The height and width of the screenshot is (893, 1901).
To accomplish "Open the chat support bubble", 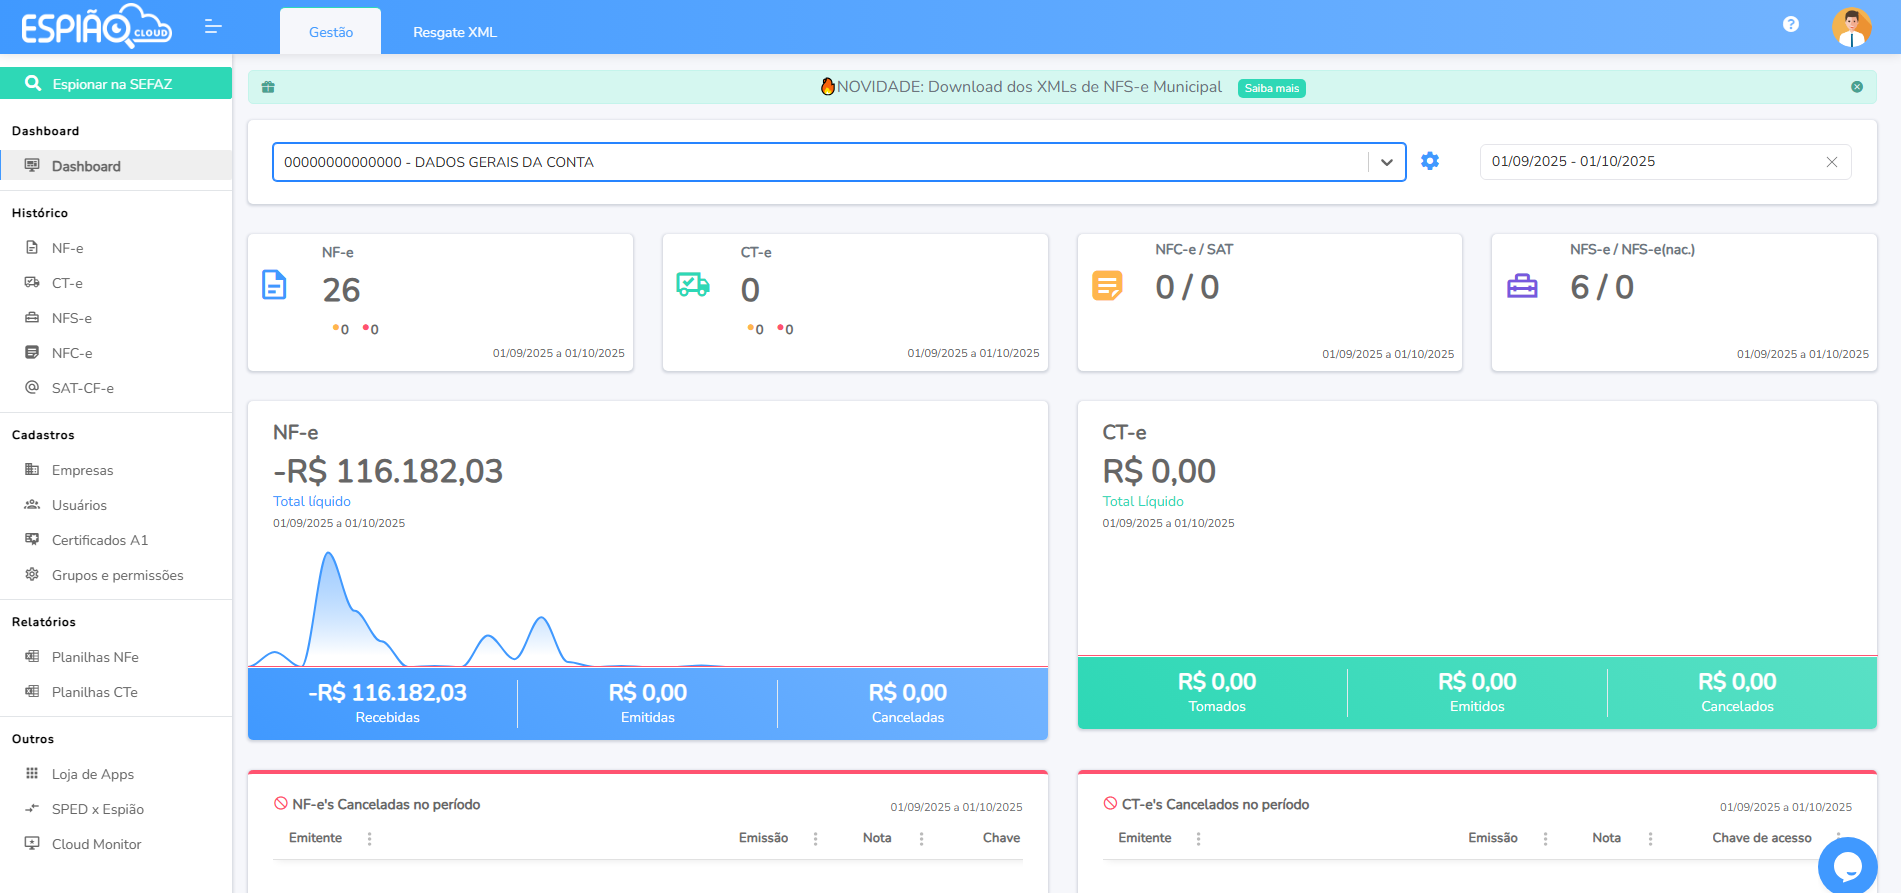I will point(1848,865).
